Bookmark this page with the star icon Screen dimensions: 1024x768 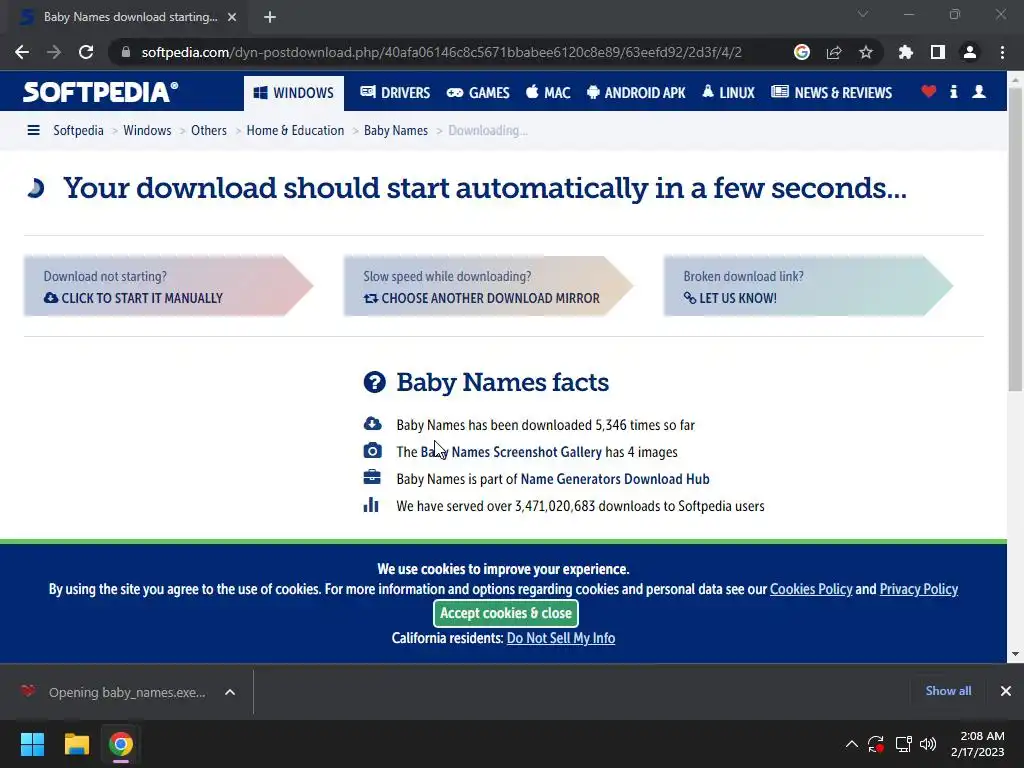click(x=865, y=52)
